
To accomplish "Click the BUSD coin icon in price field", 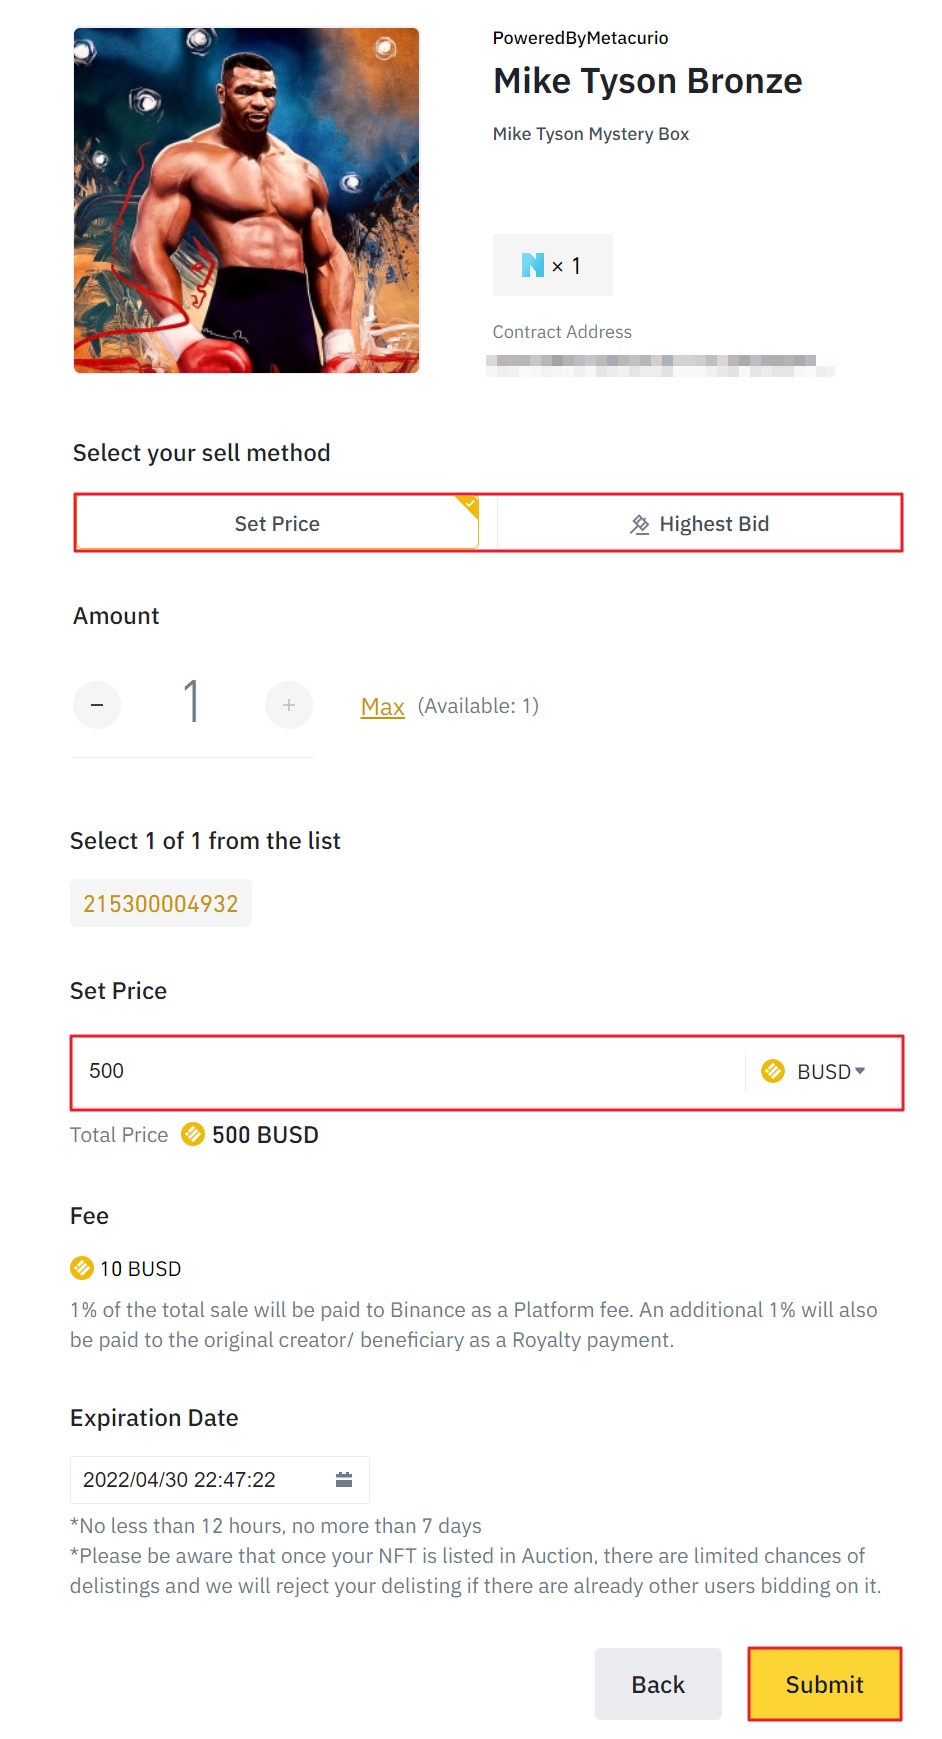I will 773,1072.
